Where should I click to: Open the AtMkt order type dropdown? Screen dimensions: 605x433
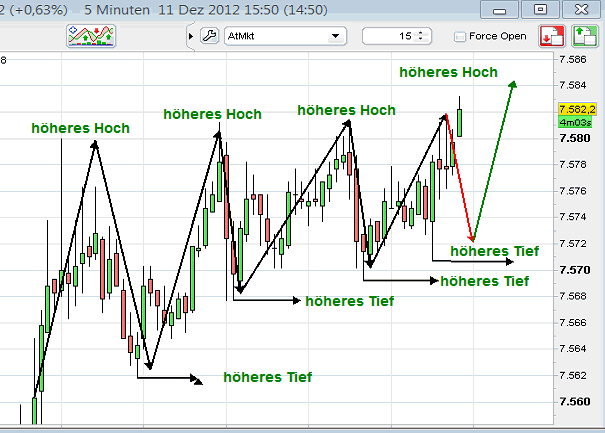[x=286, y=36]
